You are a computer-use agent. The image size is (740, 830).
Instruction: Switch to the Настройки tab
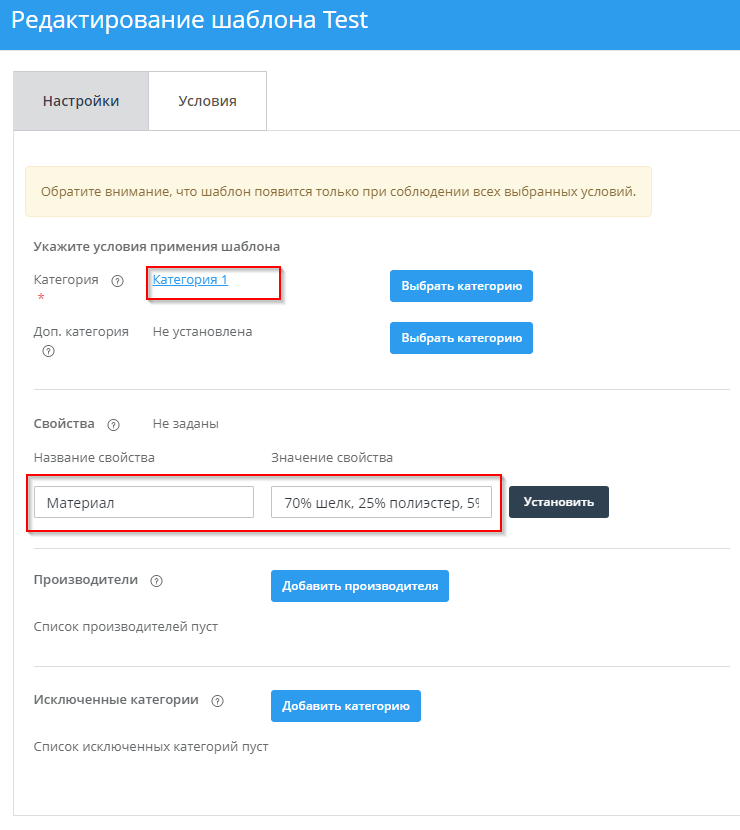point(81,101)
